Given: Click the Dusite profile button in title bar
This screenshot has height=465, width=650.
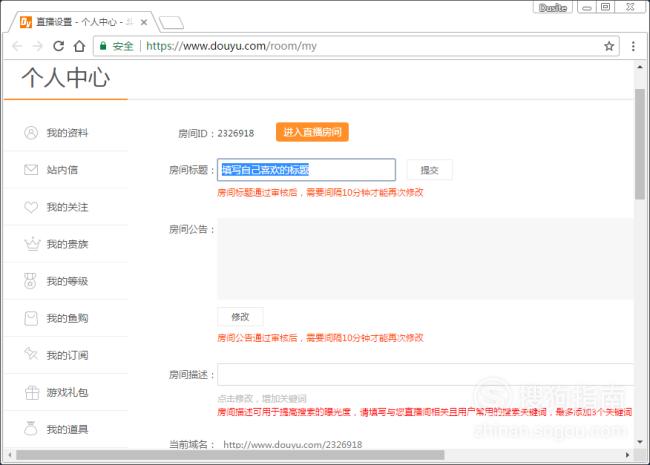Looking at the screenshot, I should [x=553, y=7].
